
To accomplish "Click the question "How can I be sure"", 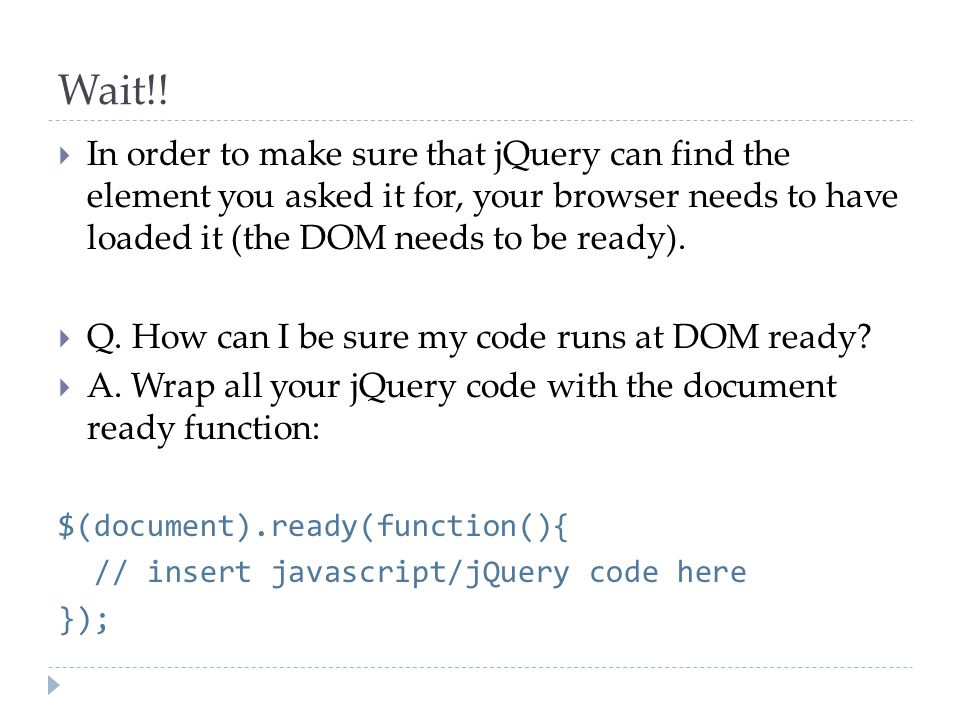I will click(x=271, y=337).
